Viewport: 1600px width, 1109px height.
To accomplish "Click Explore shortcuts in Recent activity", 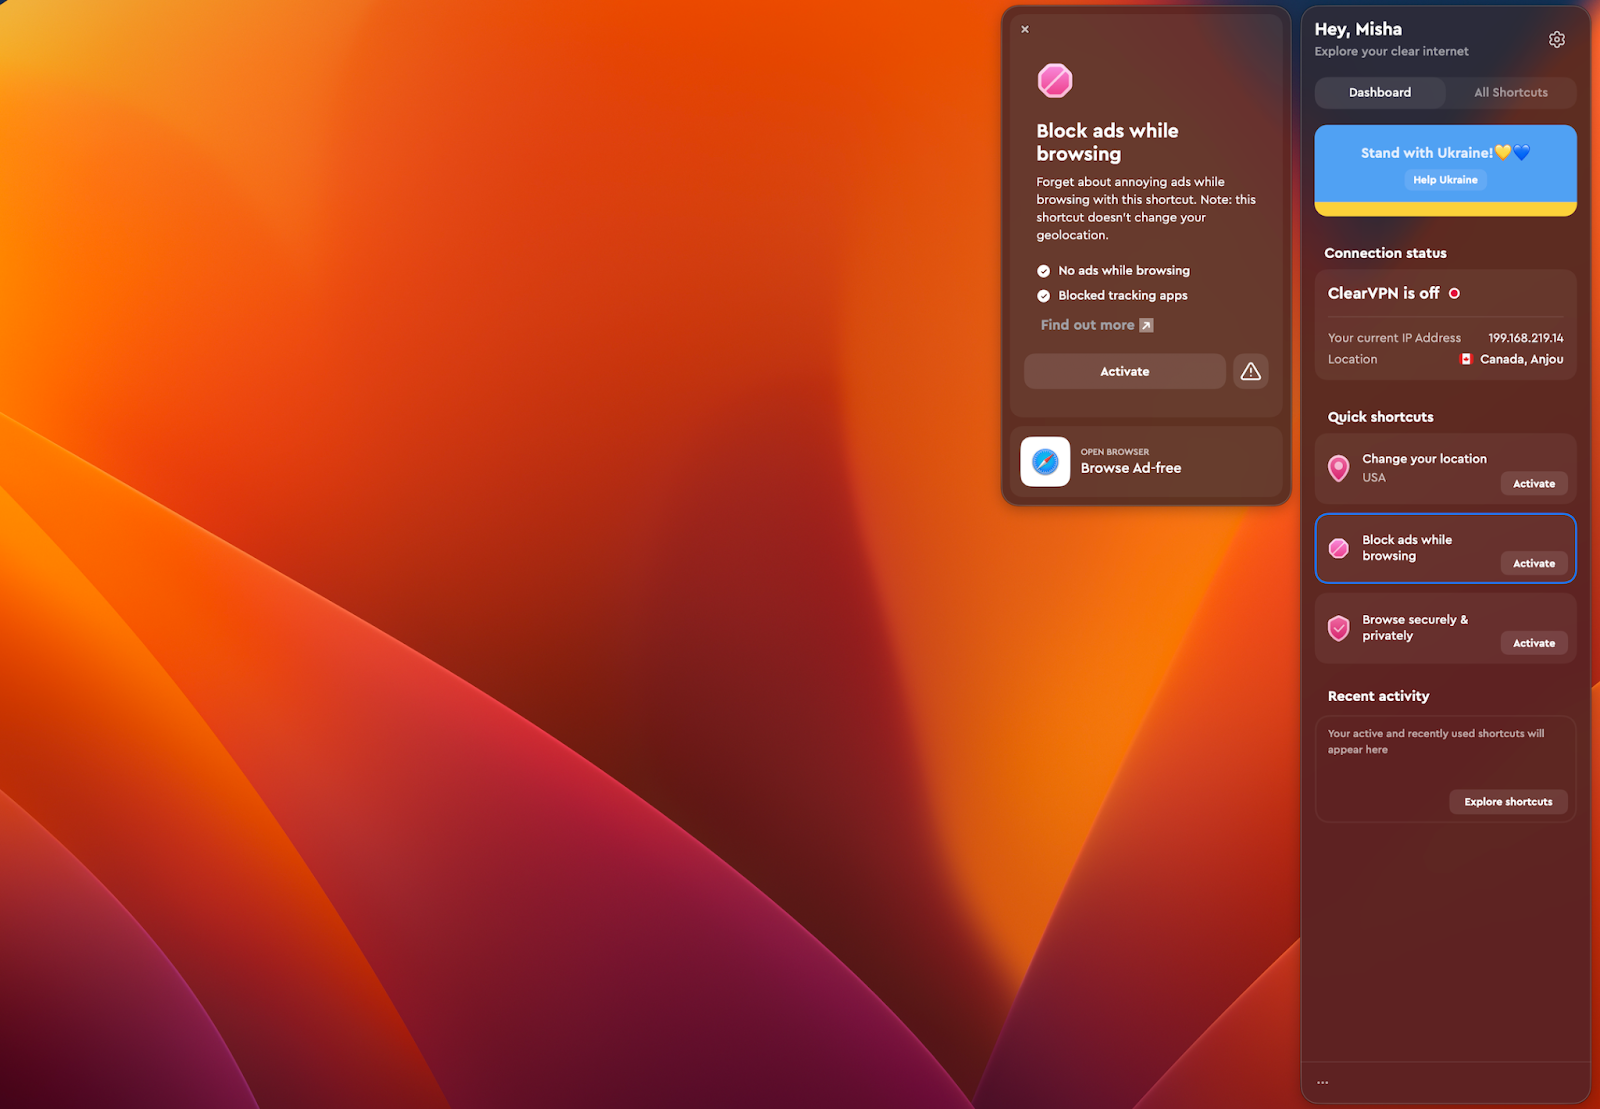I will (1508, 801).
